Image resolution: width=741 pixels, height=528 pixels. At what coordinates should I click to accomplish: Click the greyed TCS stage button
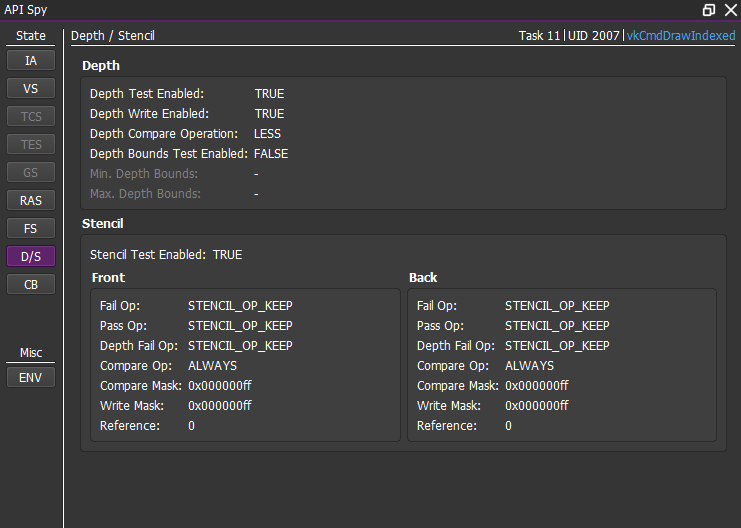pyautogui.click(x=31, y=116)
